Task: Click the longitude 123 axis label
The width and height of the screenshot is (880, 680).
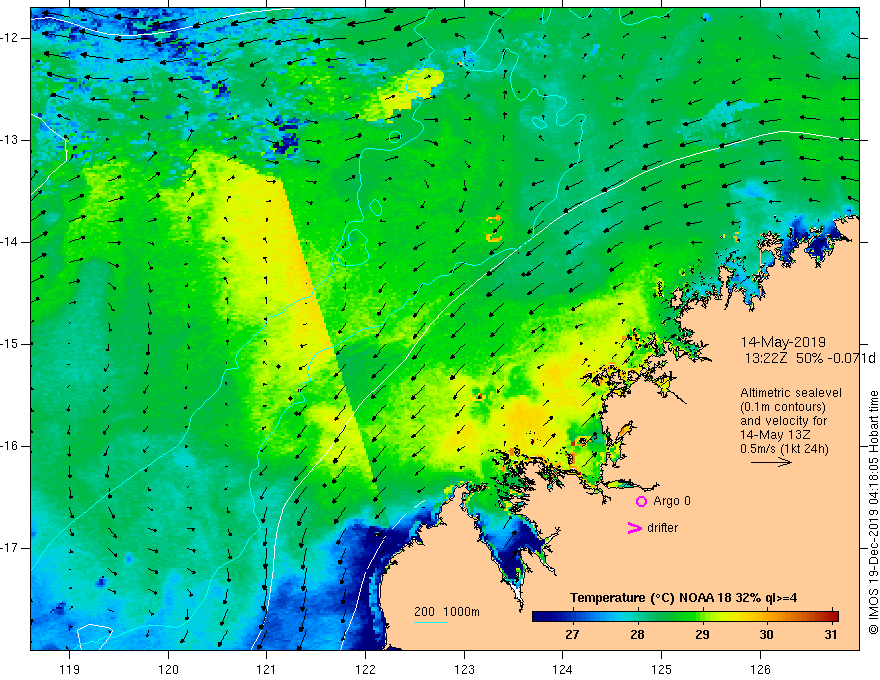Action: click(464, 669)
